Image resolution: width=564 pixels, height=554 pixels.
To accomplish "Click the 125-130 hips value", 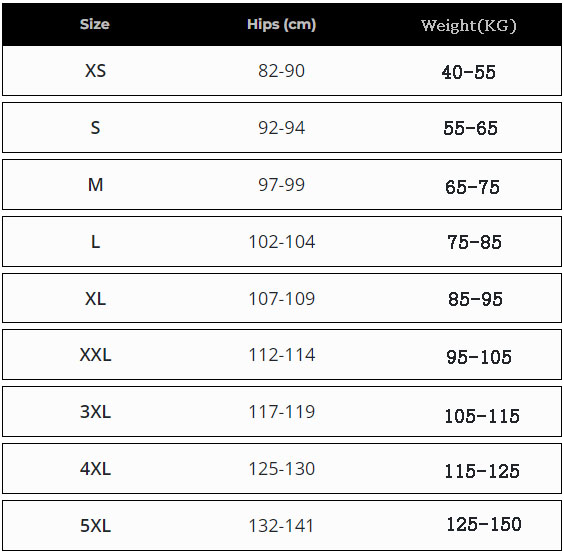I will click(282, 469).
